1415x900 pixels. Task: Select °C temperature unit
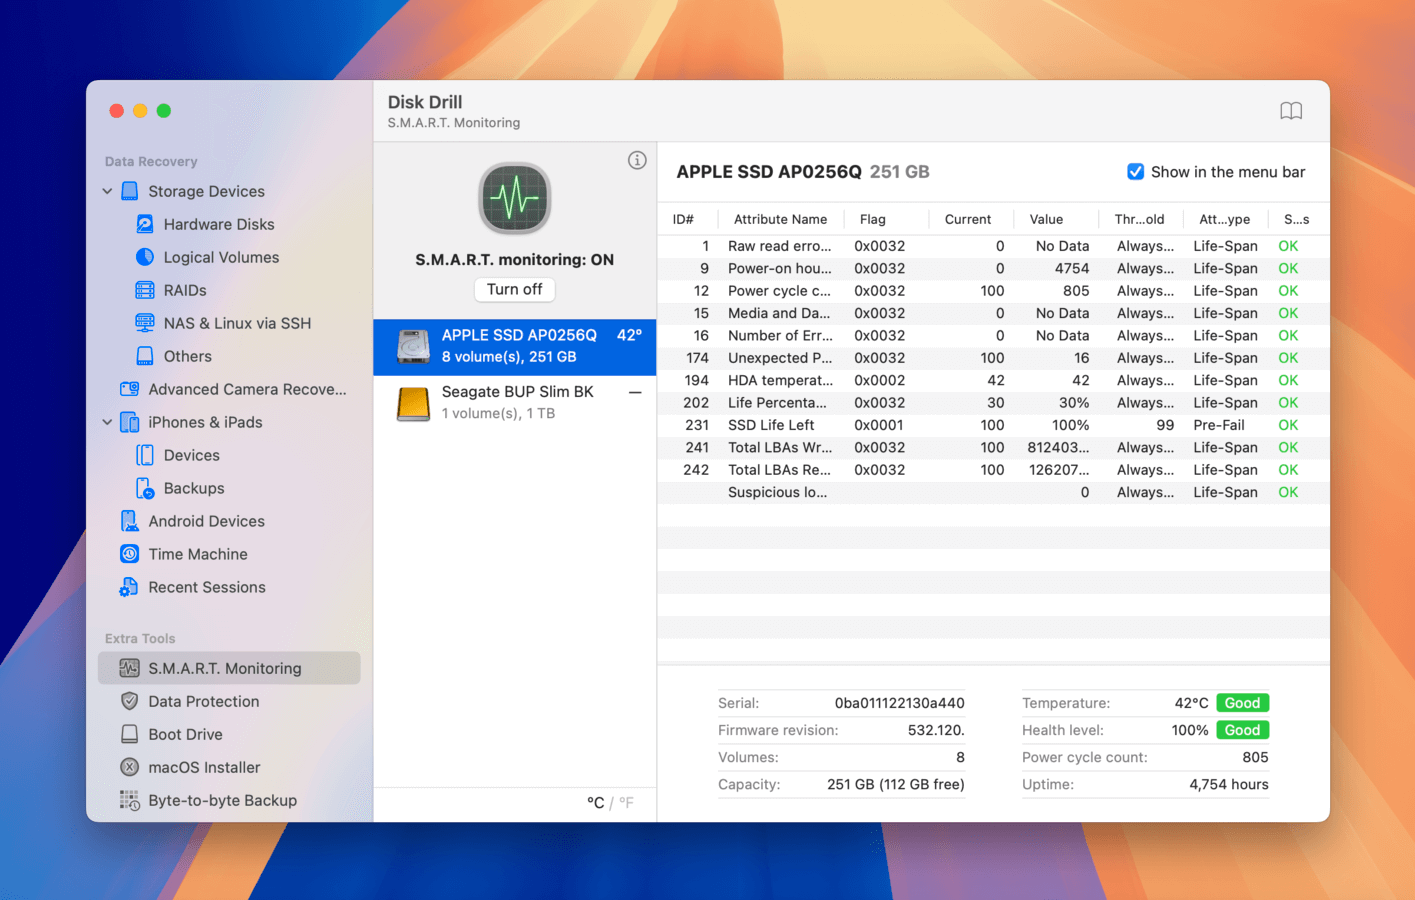click(596, 802)
